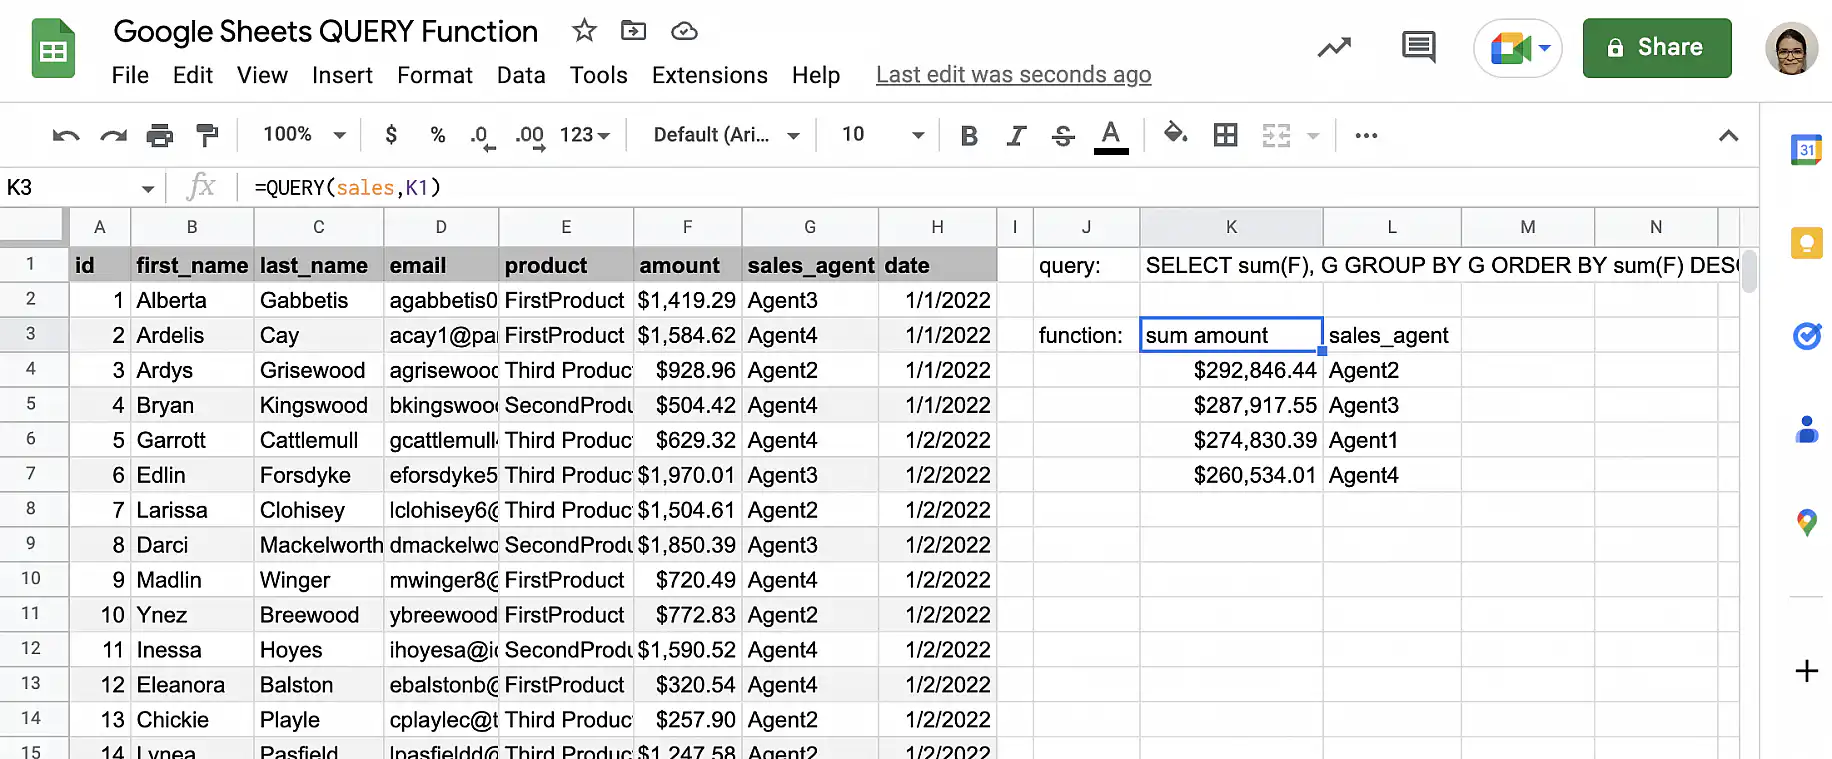Image resolution: width=1832 pixels, height=759 pixels.
Task: Toggle italic formatting
Action: pyautogui.click(x=1016, y=135)
